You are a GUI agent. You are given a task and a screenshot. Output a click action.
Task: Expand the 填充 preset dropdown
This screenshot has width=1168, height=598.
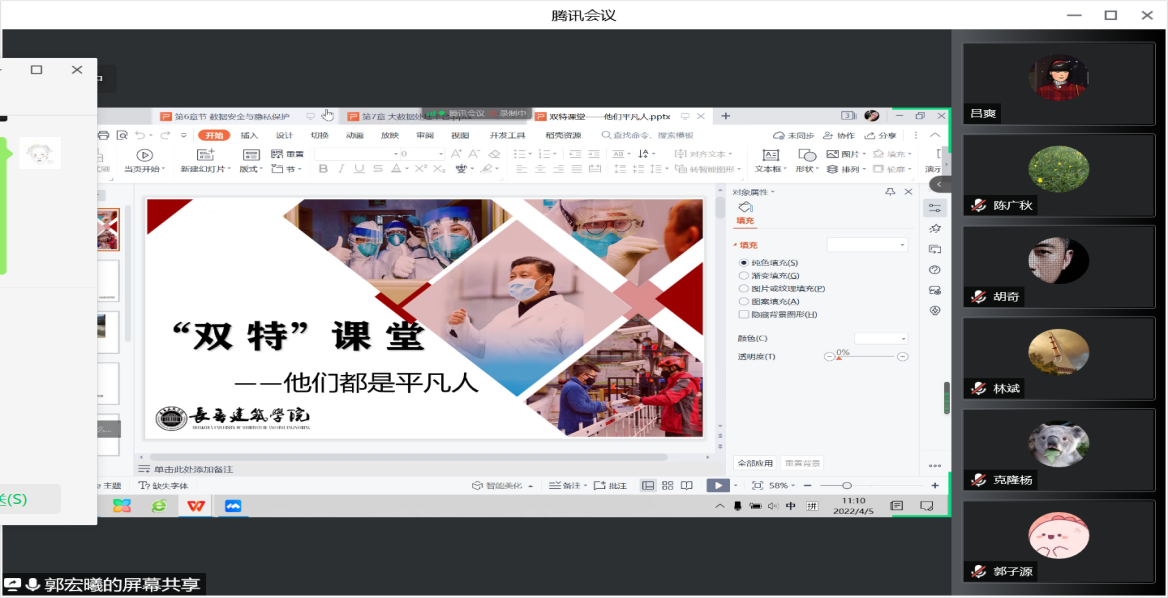[x=866, y=245]
